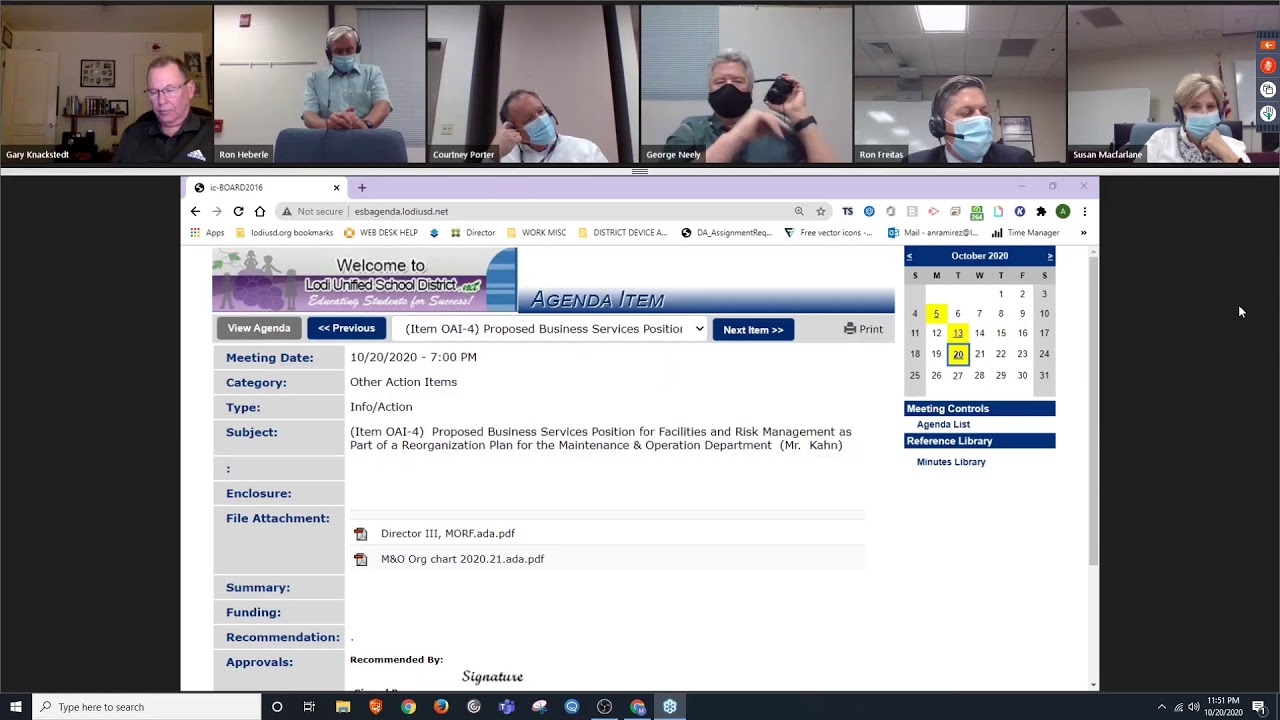
Task: Launch Firefox from the taskbar
Action: [x=441, y=707]
